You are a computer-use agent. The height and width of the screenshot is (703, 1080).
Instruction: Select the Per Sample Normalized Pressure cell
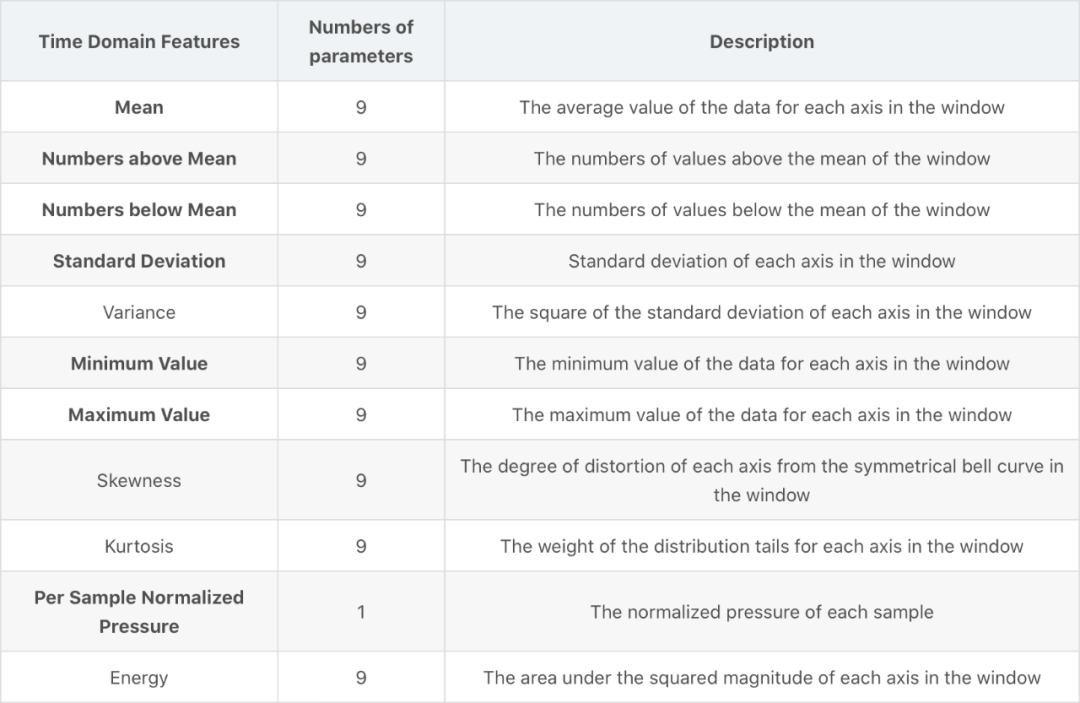point(139,611)
